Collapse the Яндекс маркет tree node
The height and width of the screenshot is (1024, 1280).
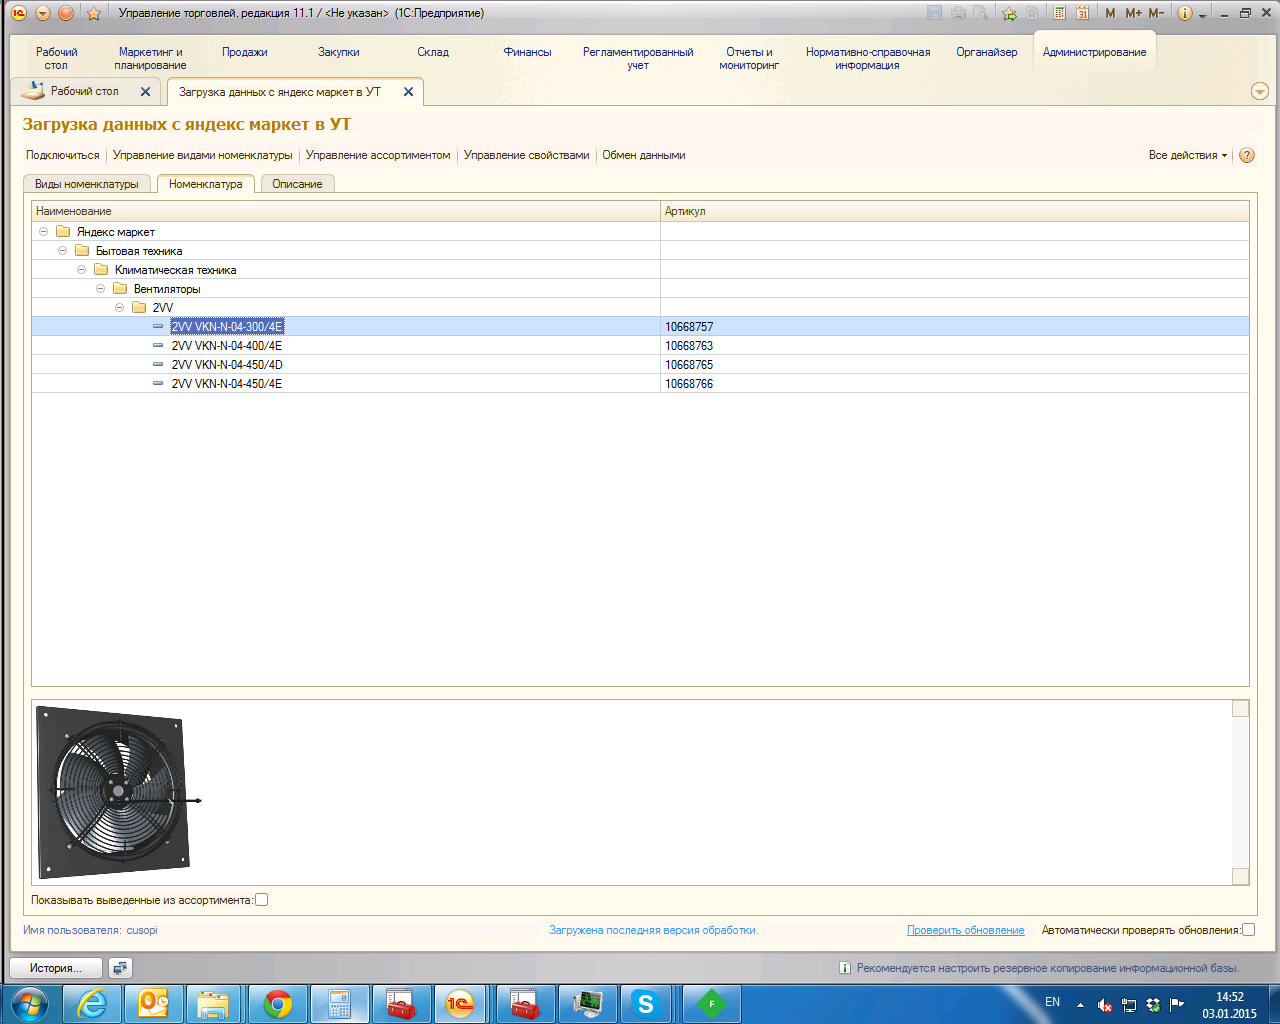tap(43, 232)
